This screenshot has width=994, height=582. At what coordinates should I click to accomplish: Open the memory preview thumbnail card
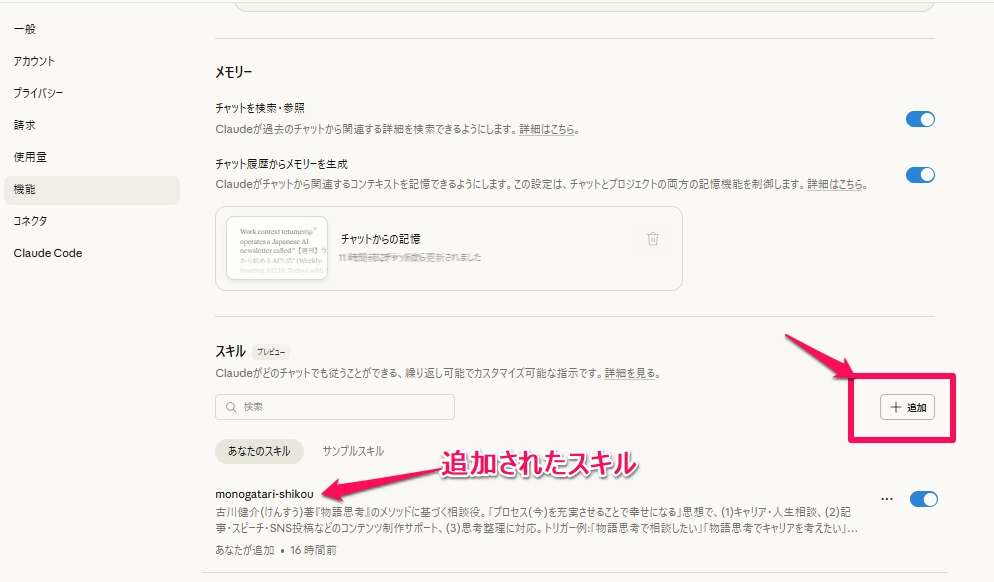277,249
